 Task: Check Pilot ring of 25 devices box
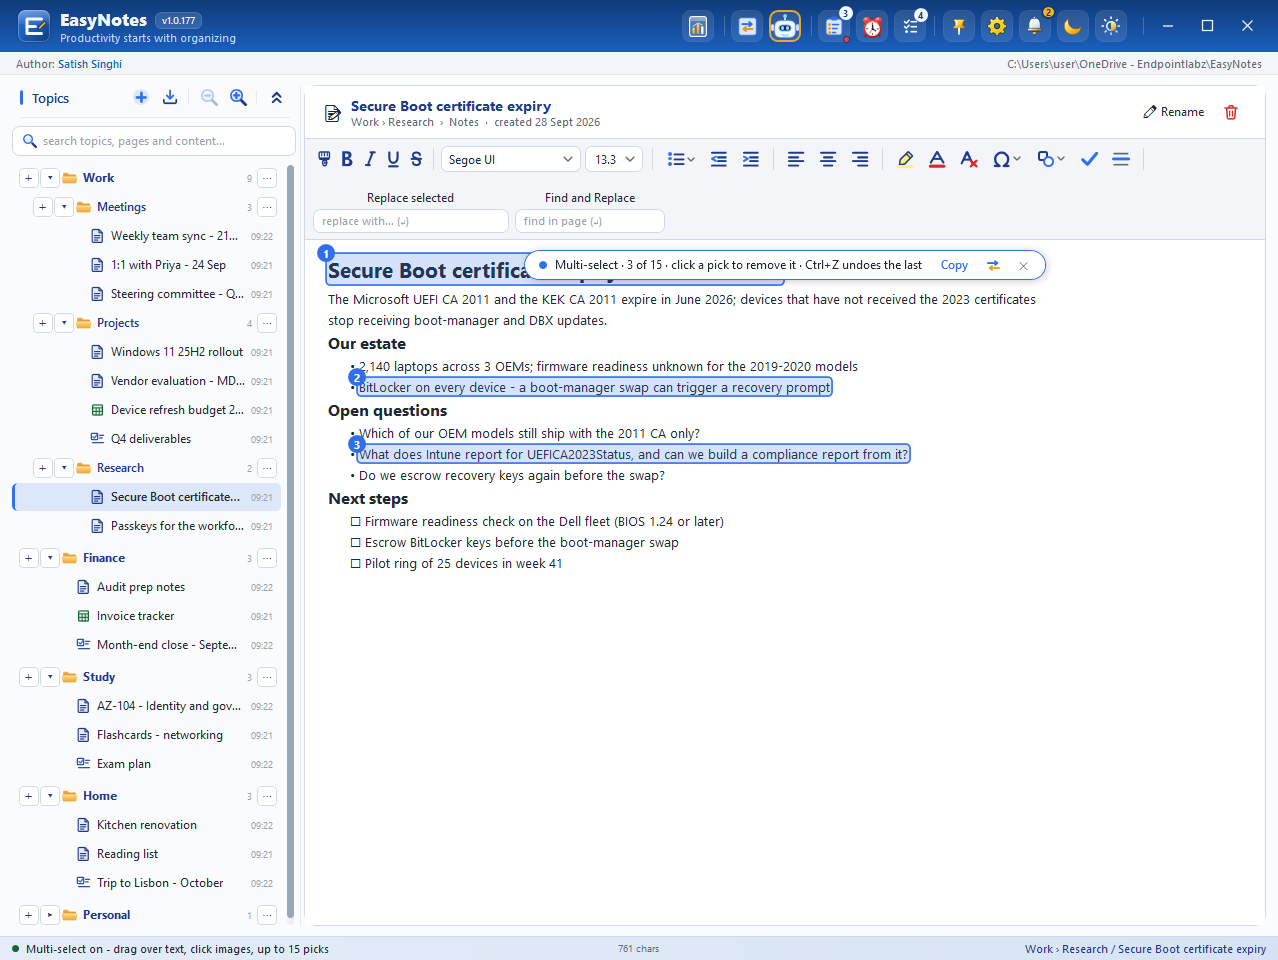[355, 564]
